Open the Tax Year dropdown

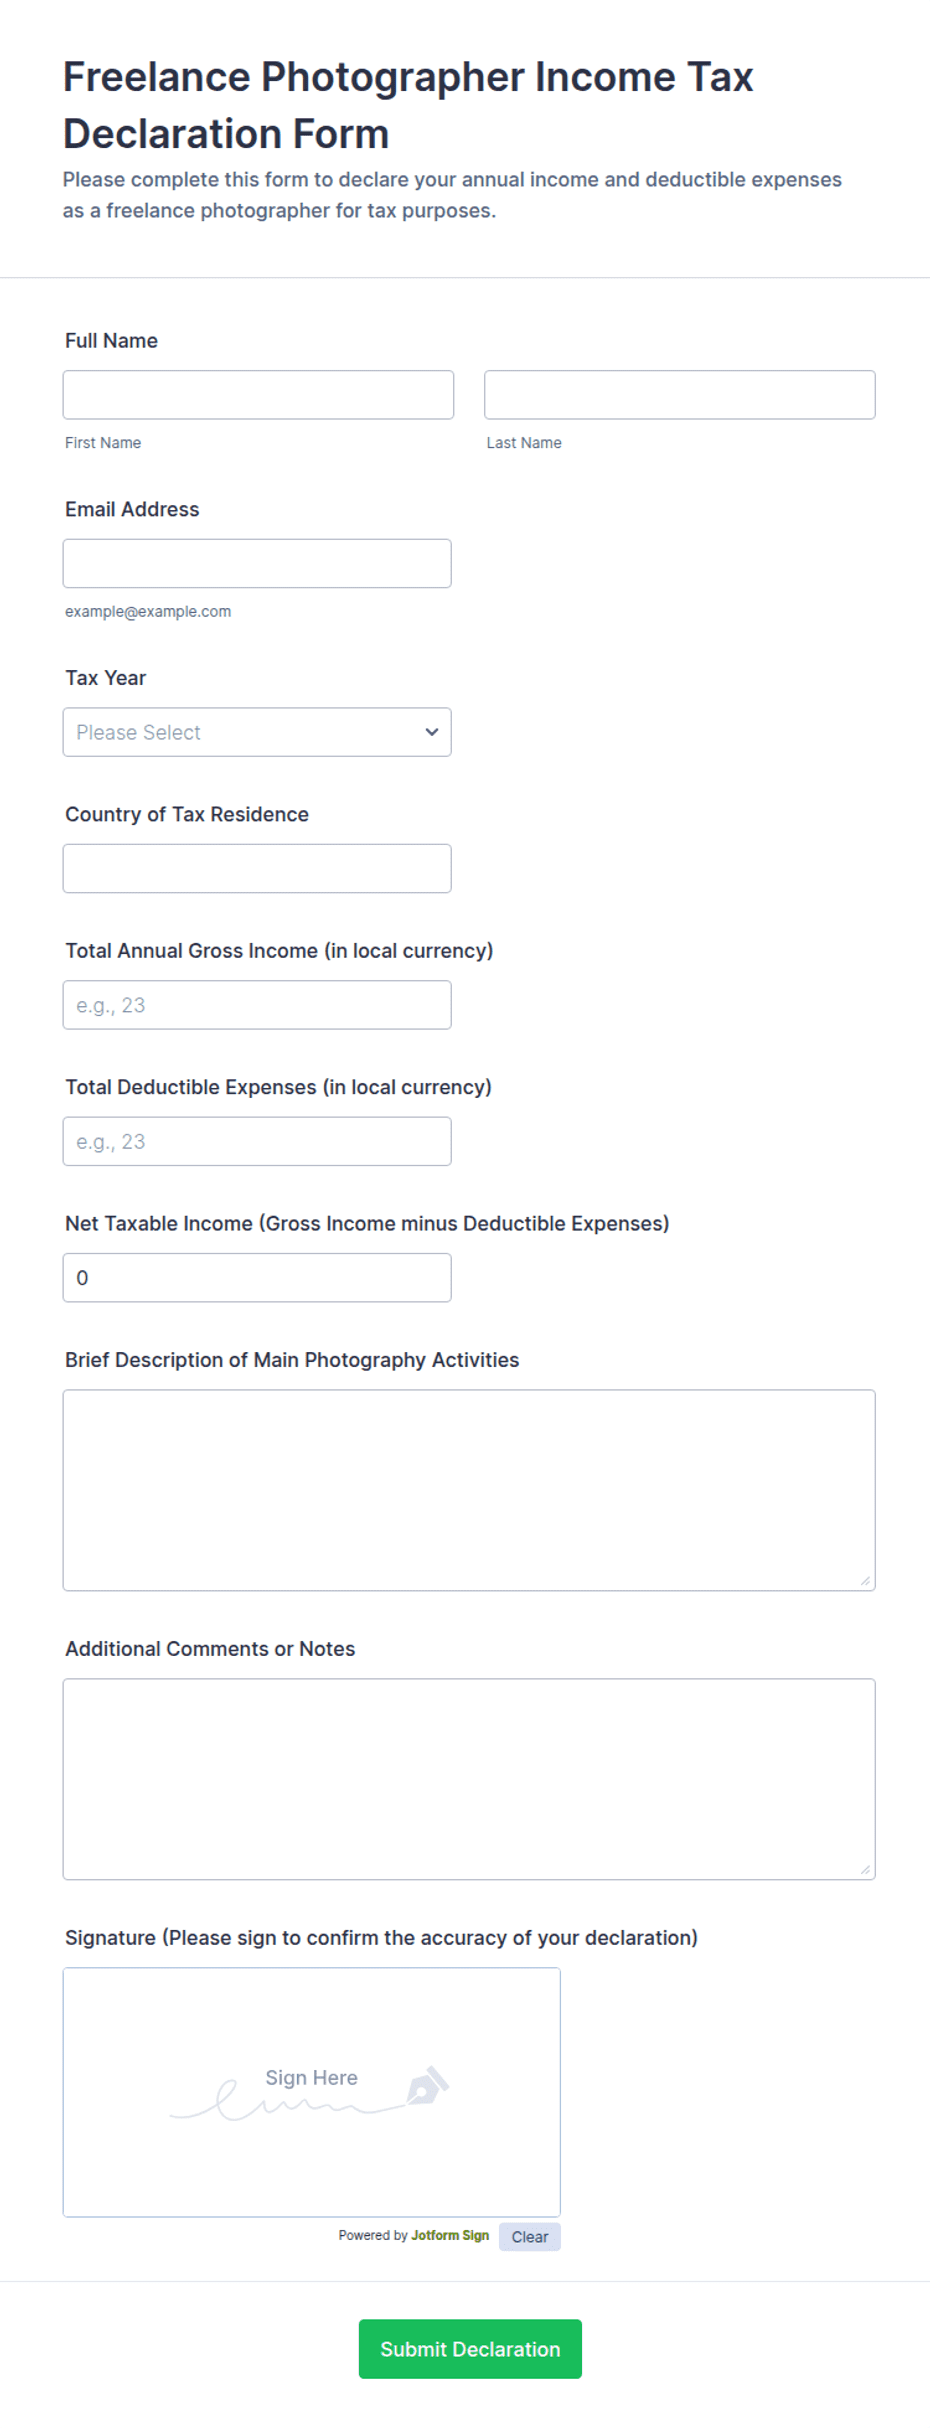click(x=257, y=732)
